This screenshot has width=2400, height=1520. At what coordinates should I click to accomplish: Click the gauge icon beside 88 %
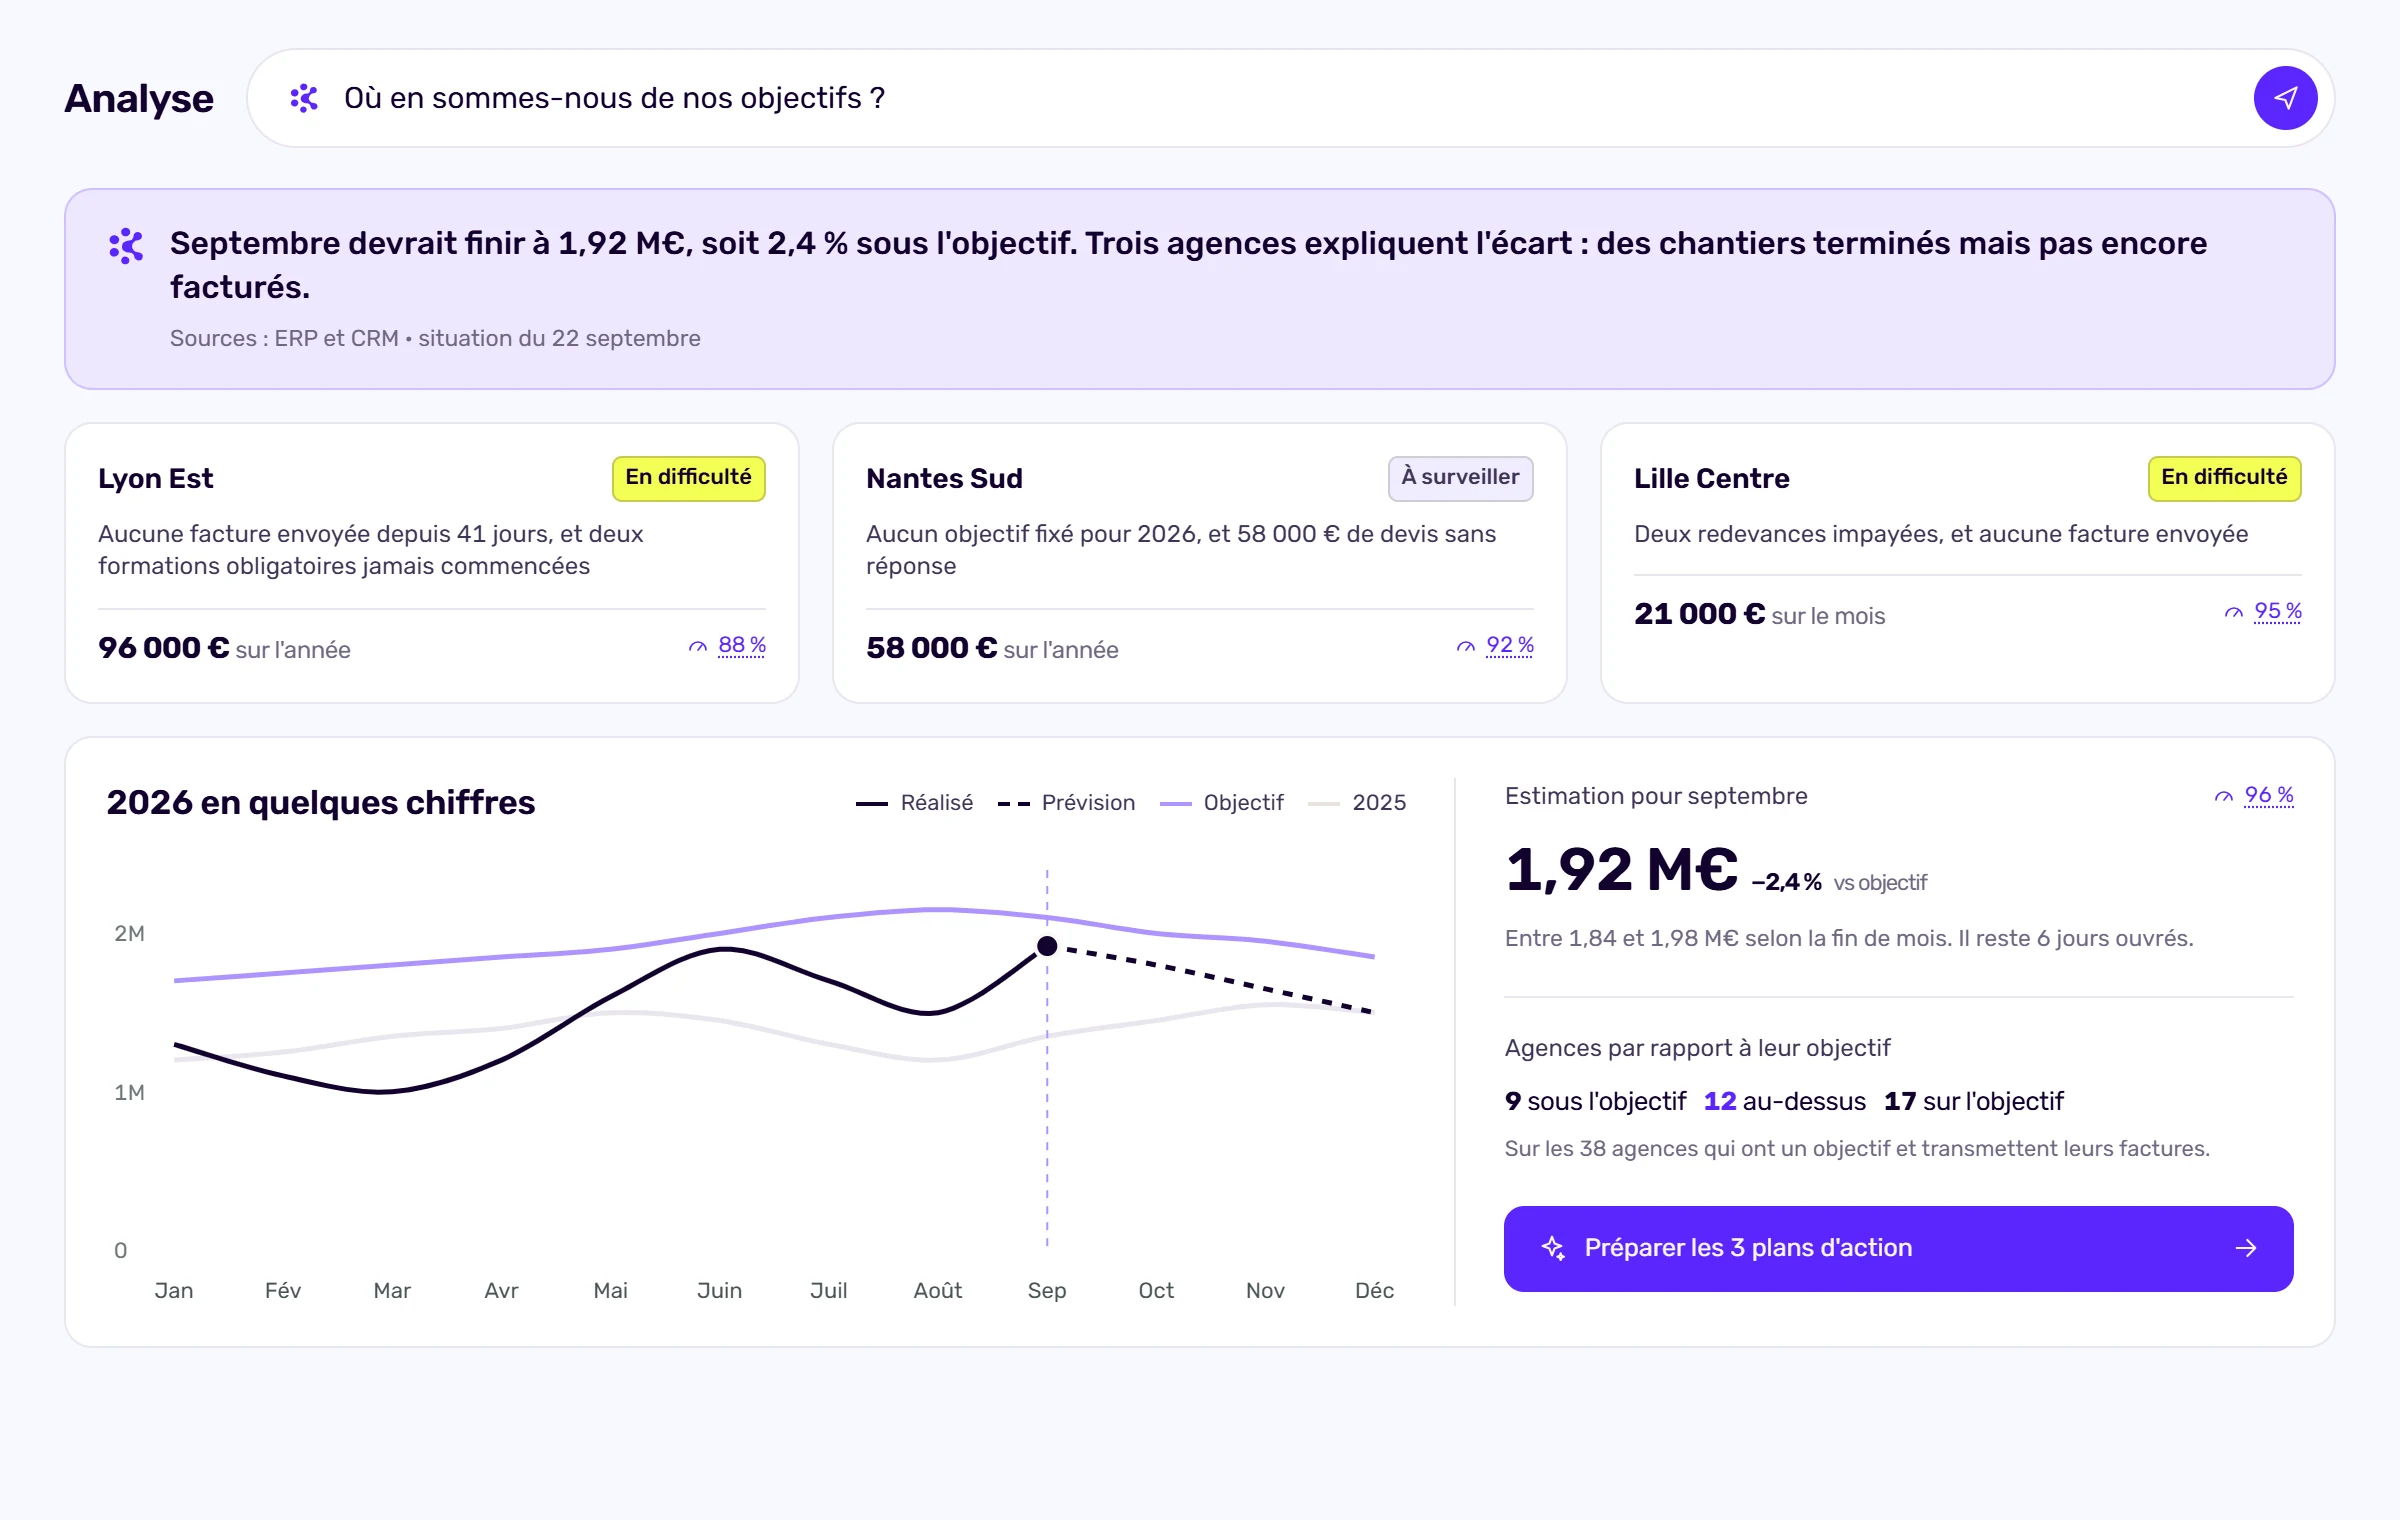point(698,647)
